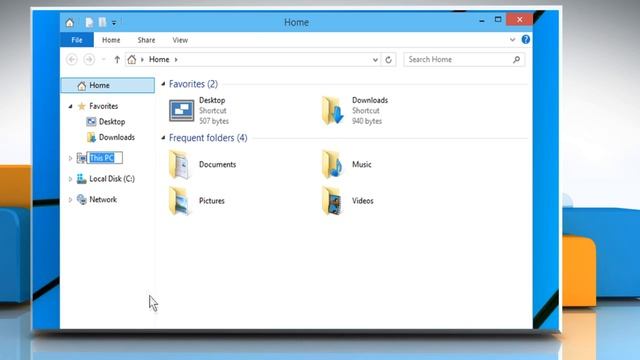The height and width of the screenshot is (360, 640).
Task: Click the Frequent folders (4) header
Action: tap(208, 138)
